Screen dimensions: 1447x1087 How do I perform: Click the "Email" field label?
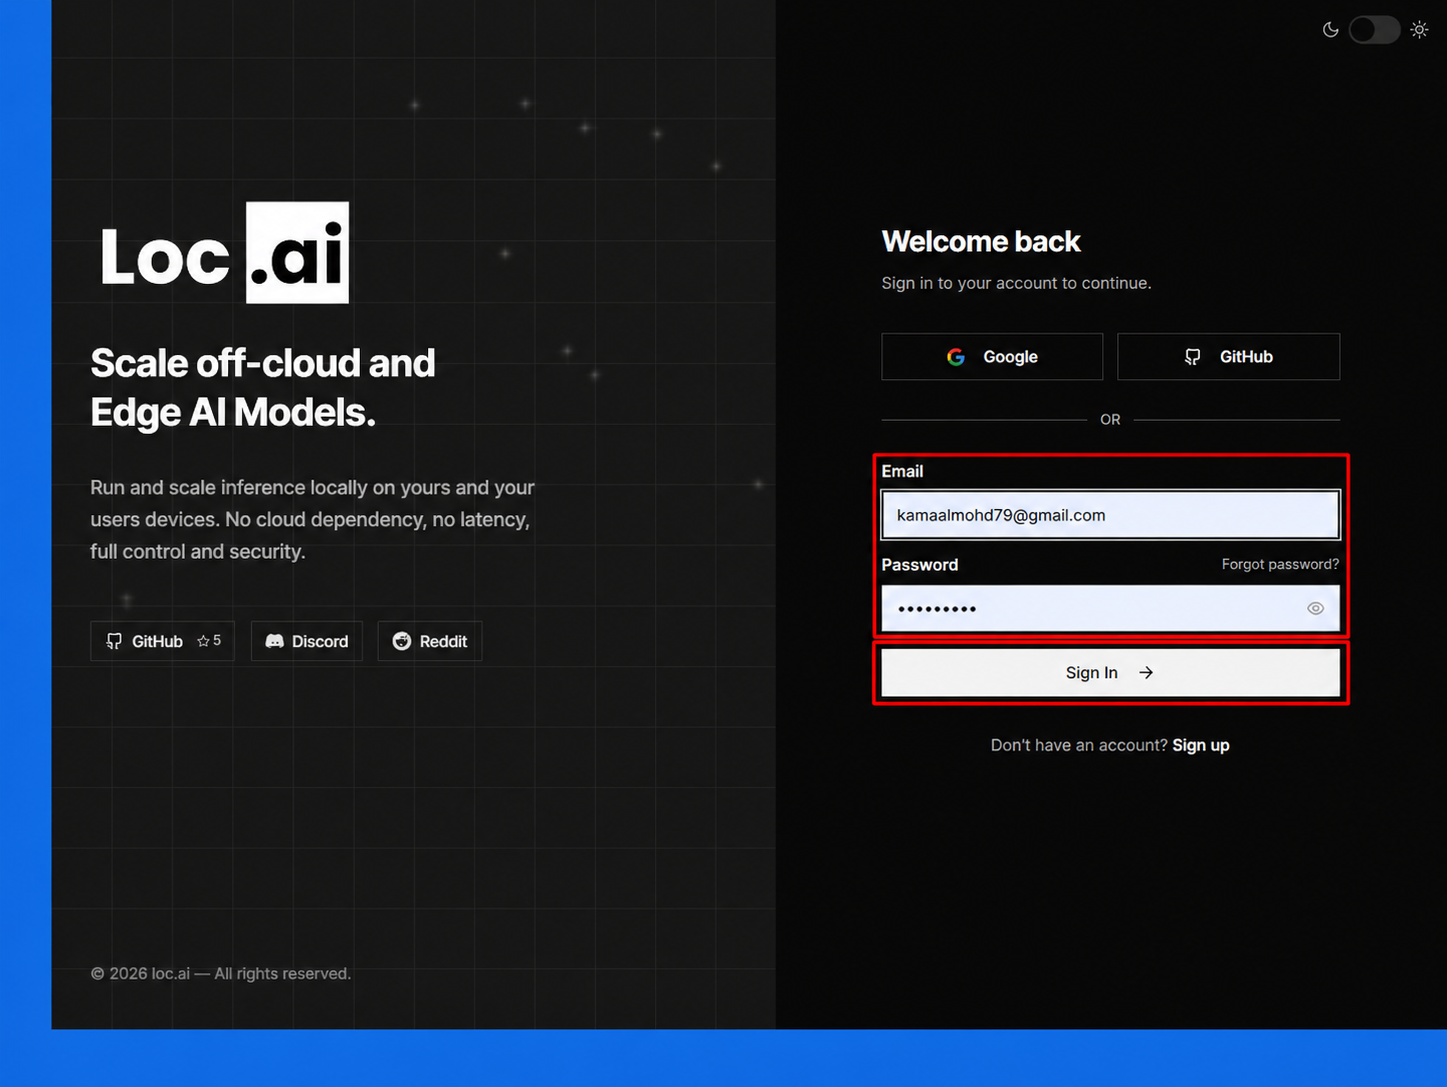tap(902, 471)
